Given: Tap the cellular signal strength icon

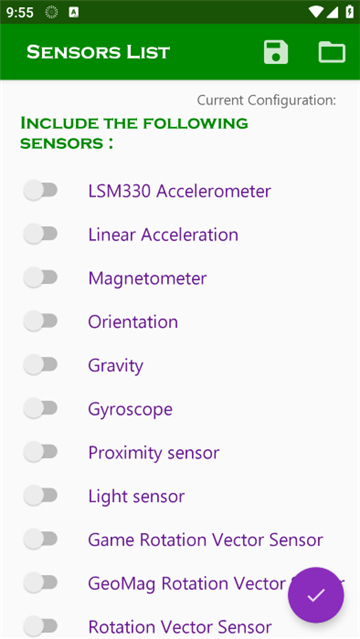Looking at the screenshot, I should (x=333, y=12).
